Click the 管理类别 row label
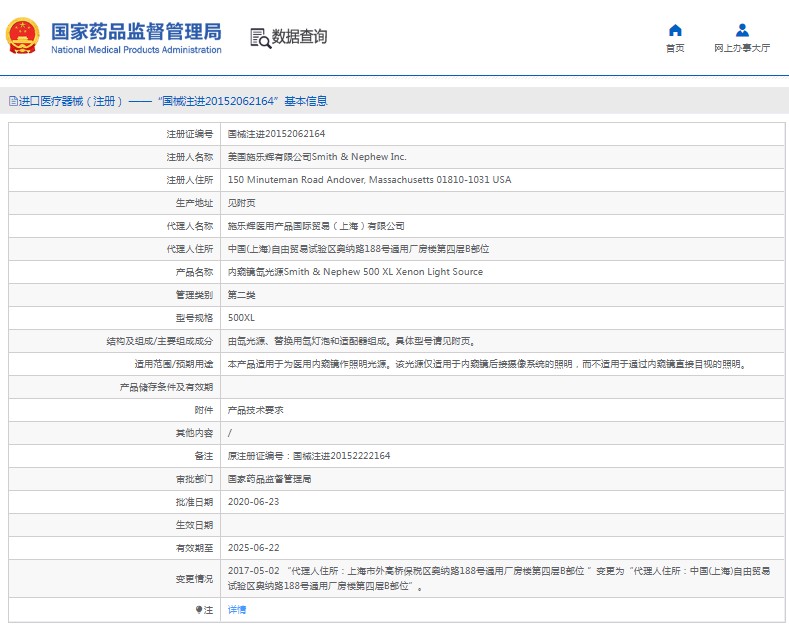Viewport: 789px width, 629px height. pyautogui.click(x=194, y=295)
